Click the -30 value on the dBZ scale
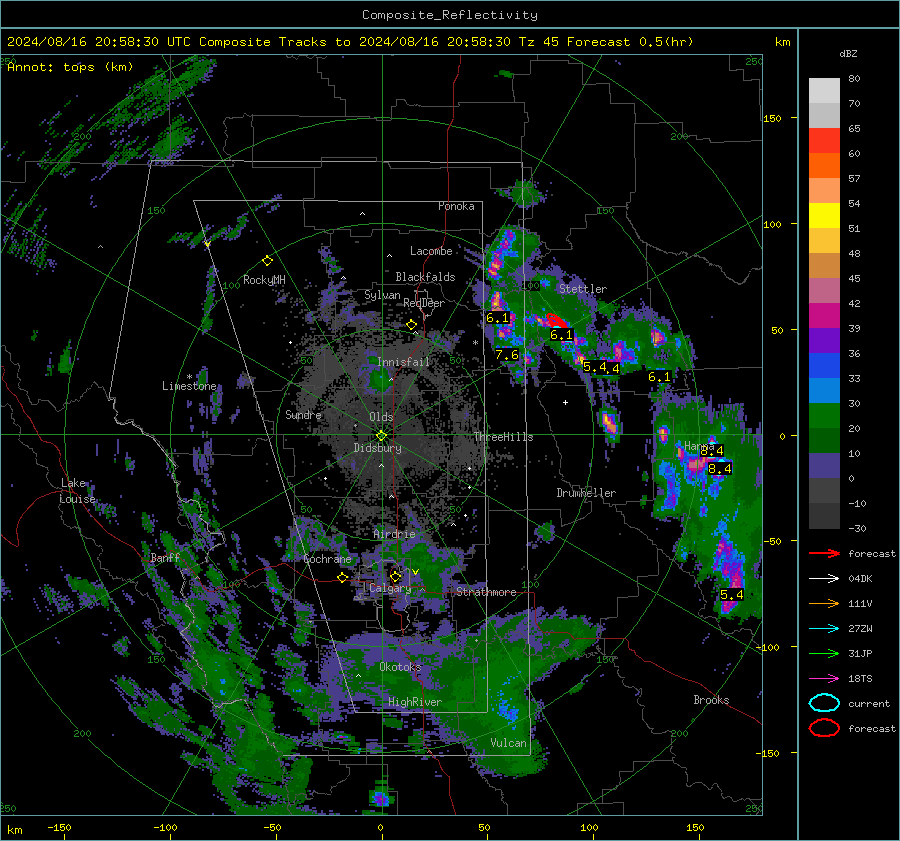900x841 pixels. [857, 528]
